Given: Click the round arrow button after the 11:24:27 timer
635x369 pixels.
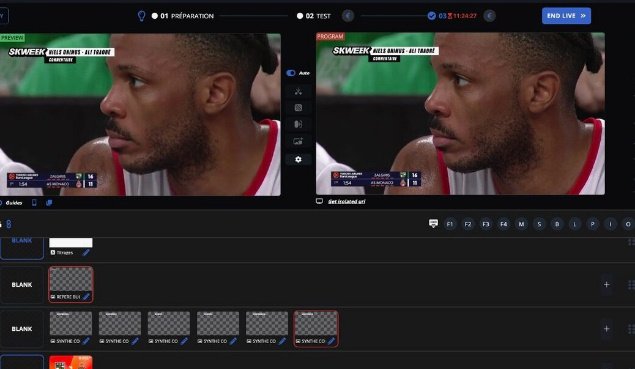Looking at the screenshot, I should tap(489, 16).
